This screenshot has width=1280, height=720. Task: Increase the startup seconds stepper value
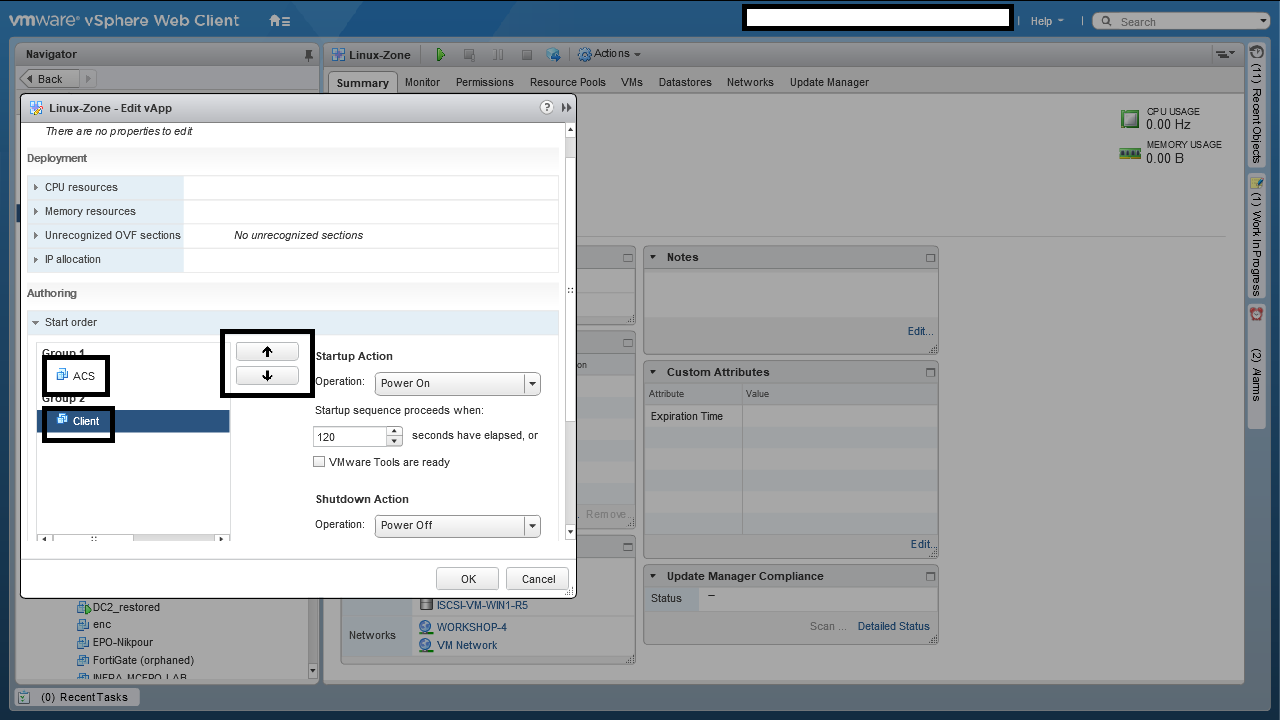[394, 432]
